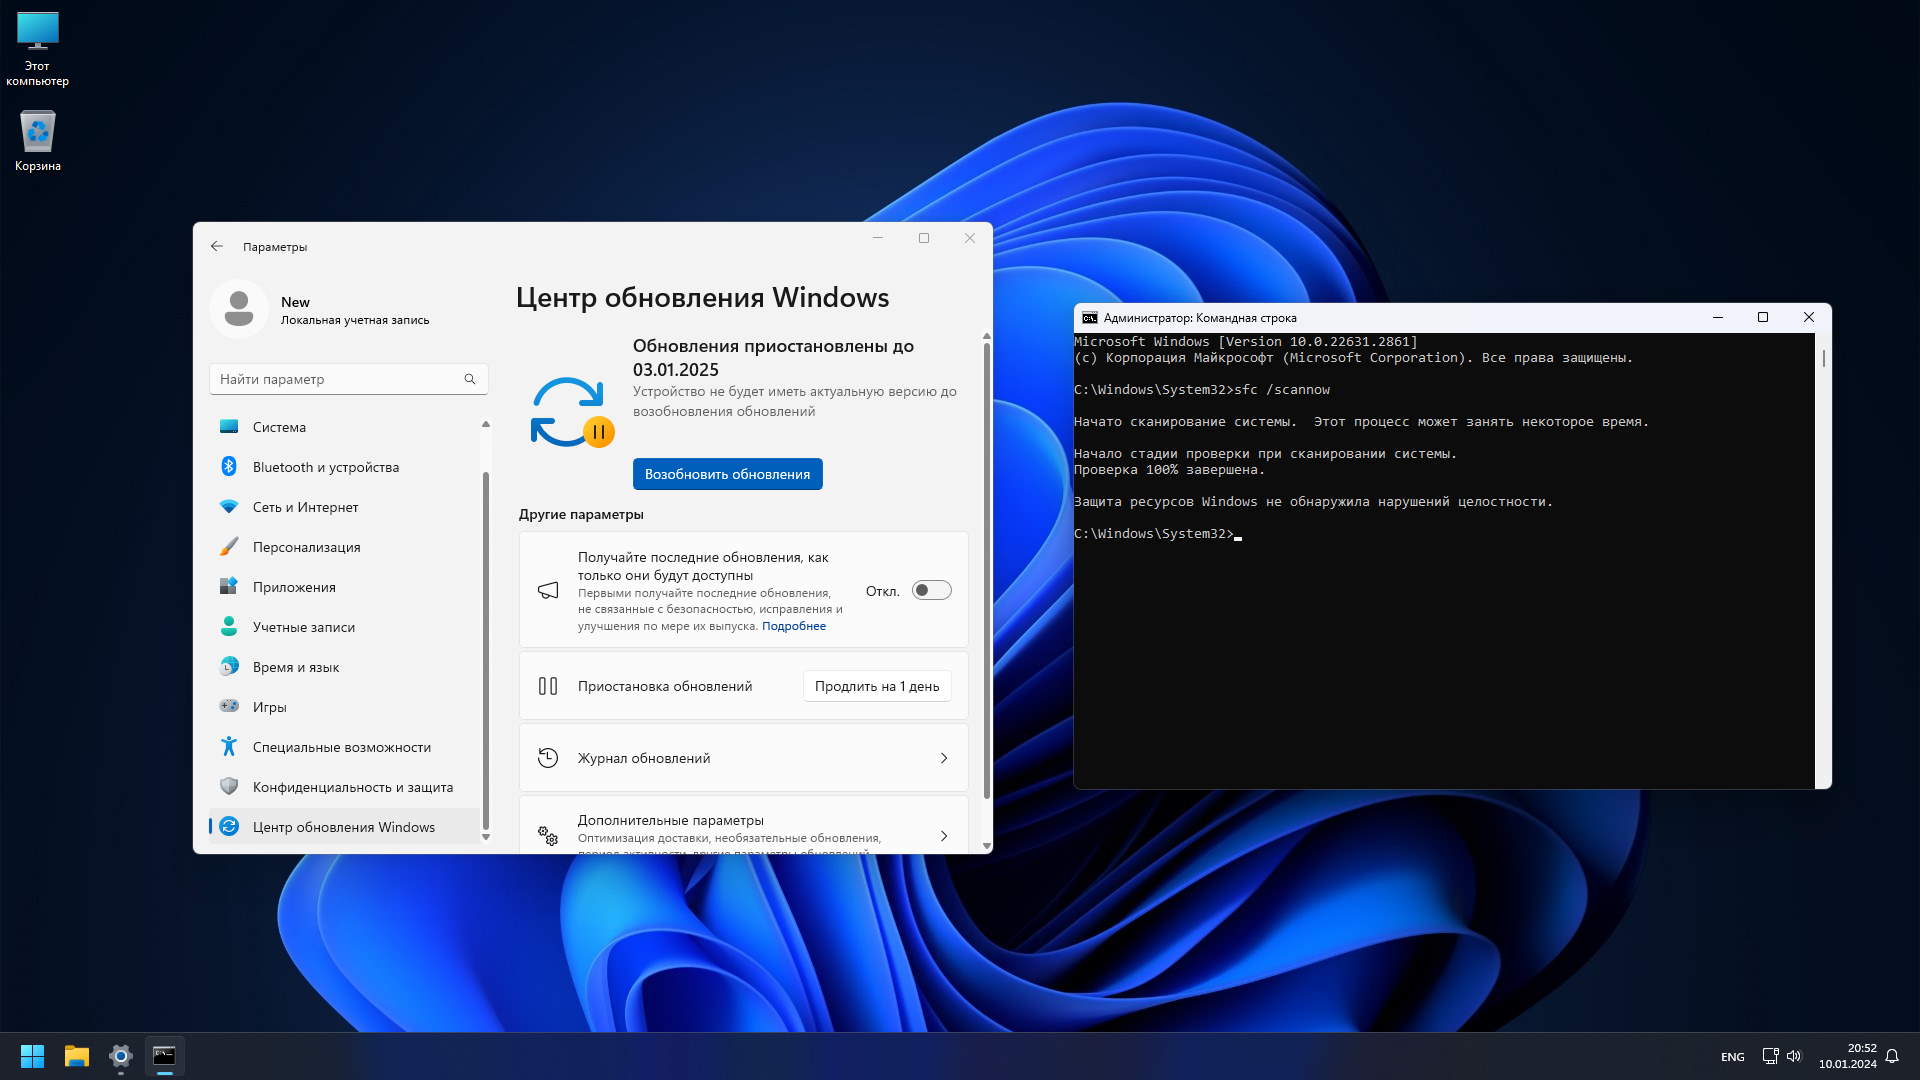Expand Дополнительные параметры chevron
Screen dimensions: 1920x1080
[x=943, y=835]
